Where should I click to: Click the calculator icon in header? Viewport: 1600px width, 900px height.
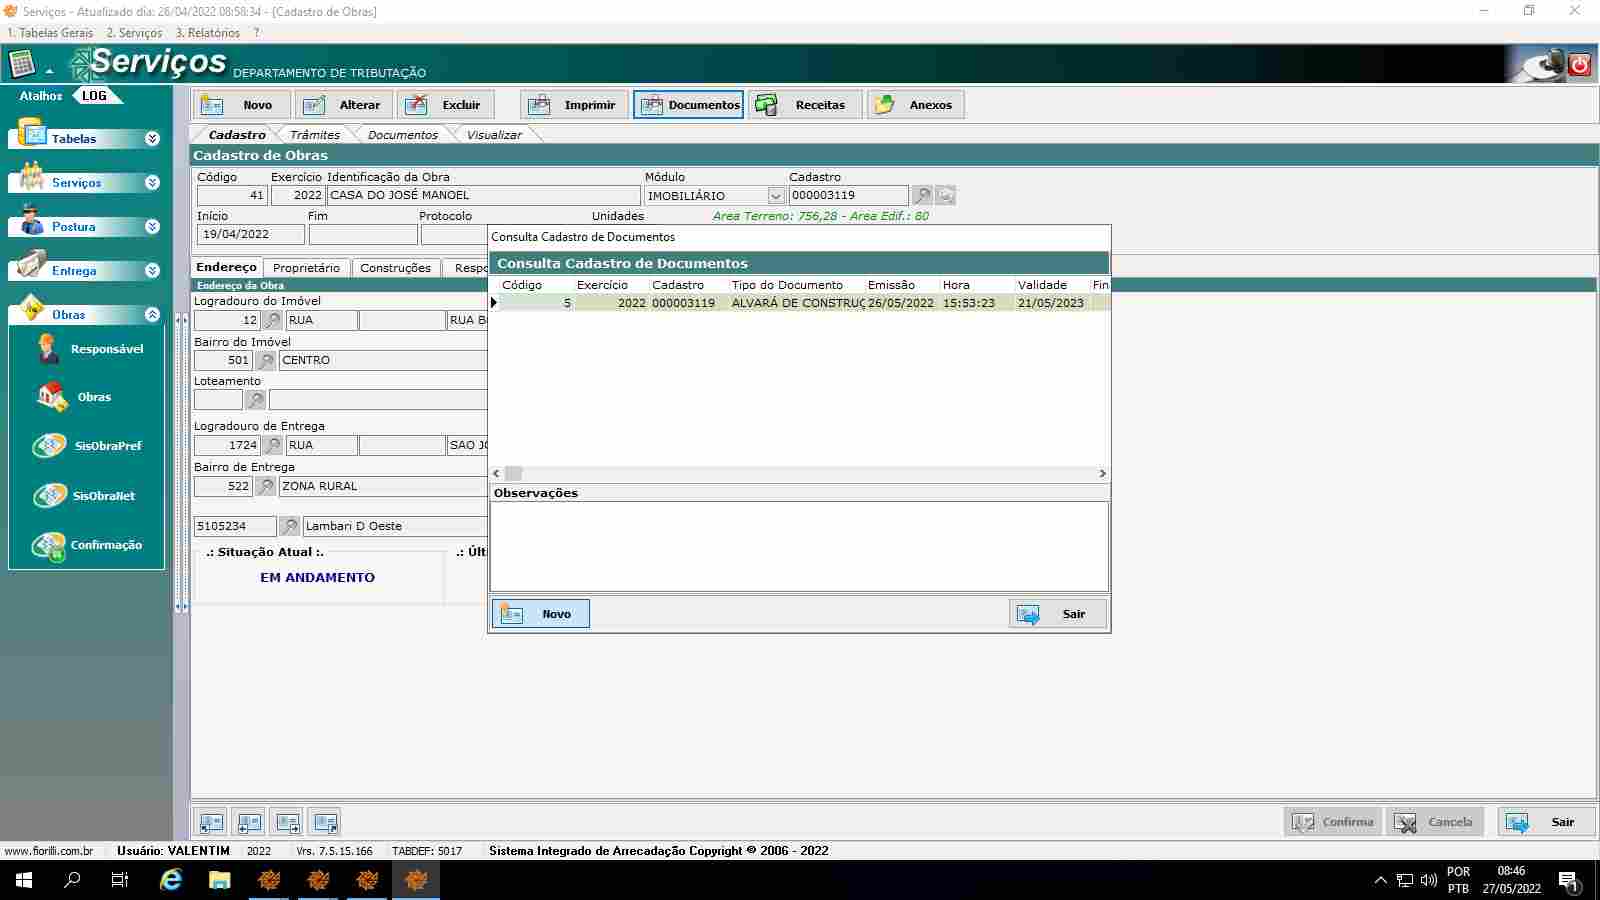tap(22, 65)
